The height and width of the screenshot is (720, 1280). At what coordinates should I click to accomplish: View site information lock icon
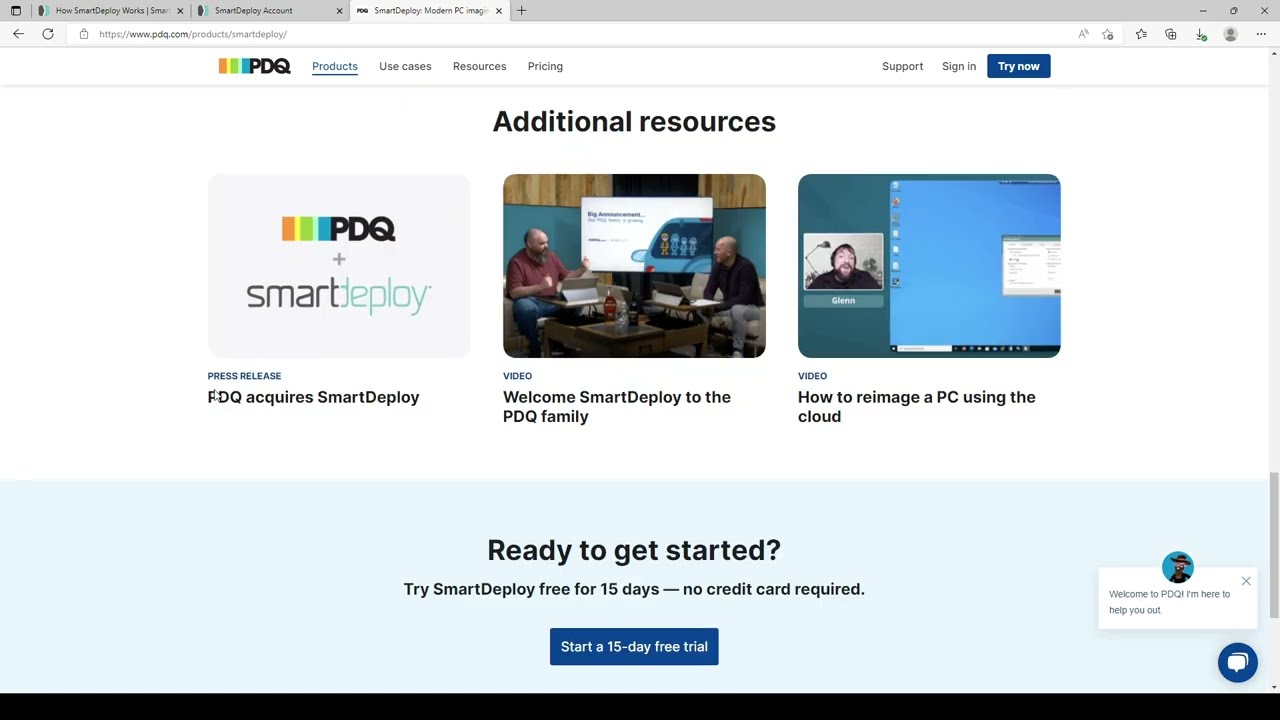pos(84,34)
